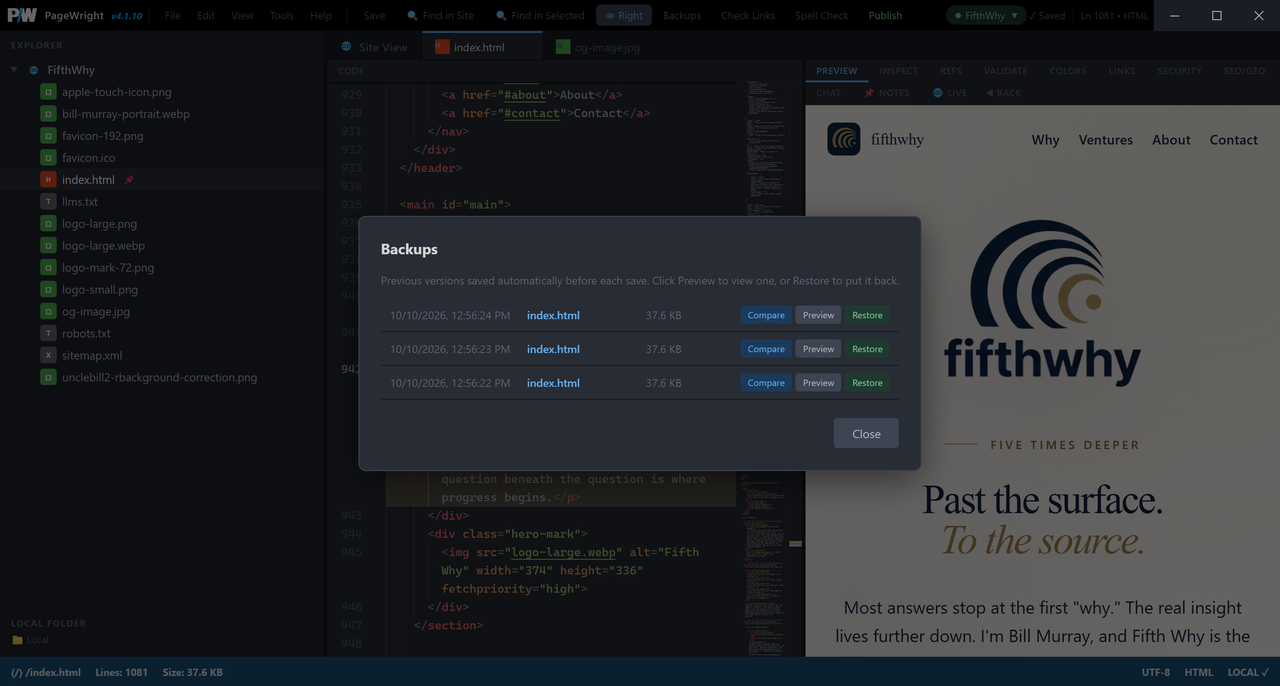Switch to the og-image.jpg tab

click(x=598, y=47)
